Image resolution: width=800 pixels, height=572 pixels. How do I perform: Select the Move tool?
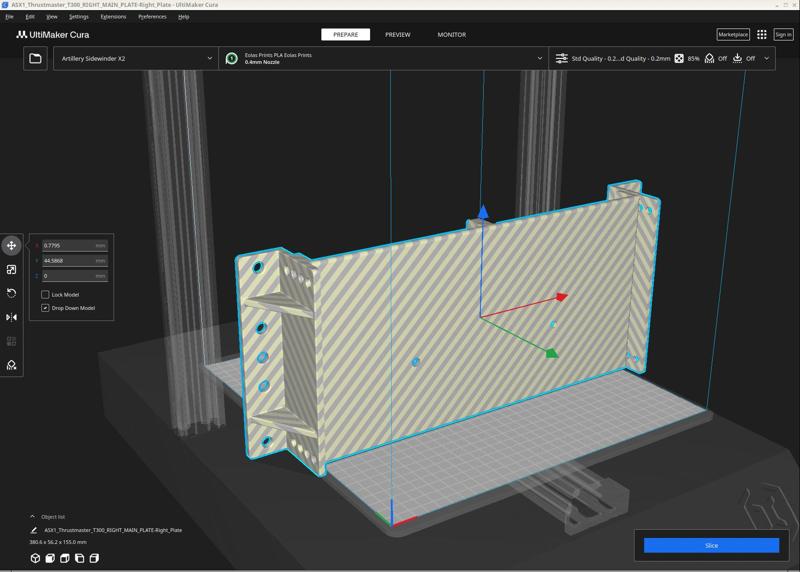[x=11, y=245]
